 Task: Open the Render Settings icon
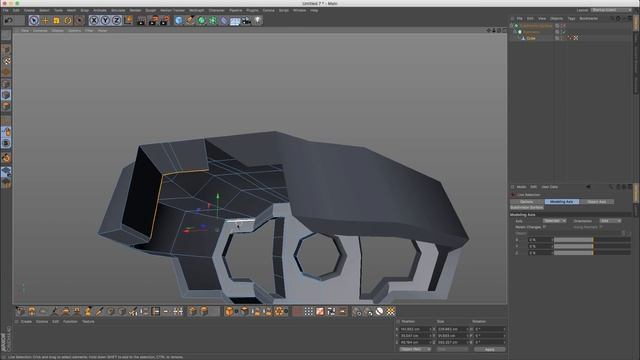(165, 20)
